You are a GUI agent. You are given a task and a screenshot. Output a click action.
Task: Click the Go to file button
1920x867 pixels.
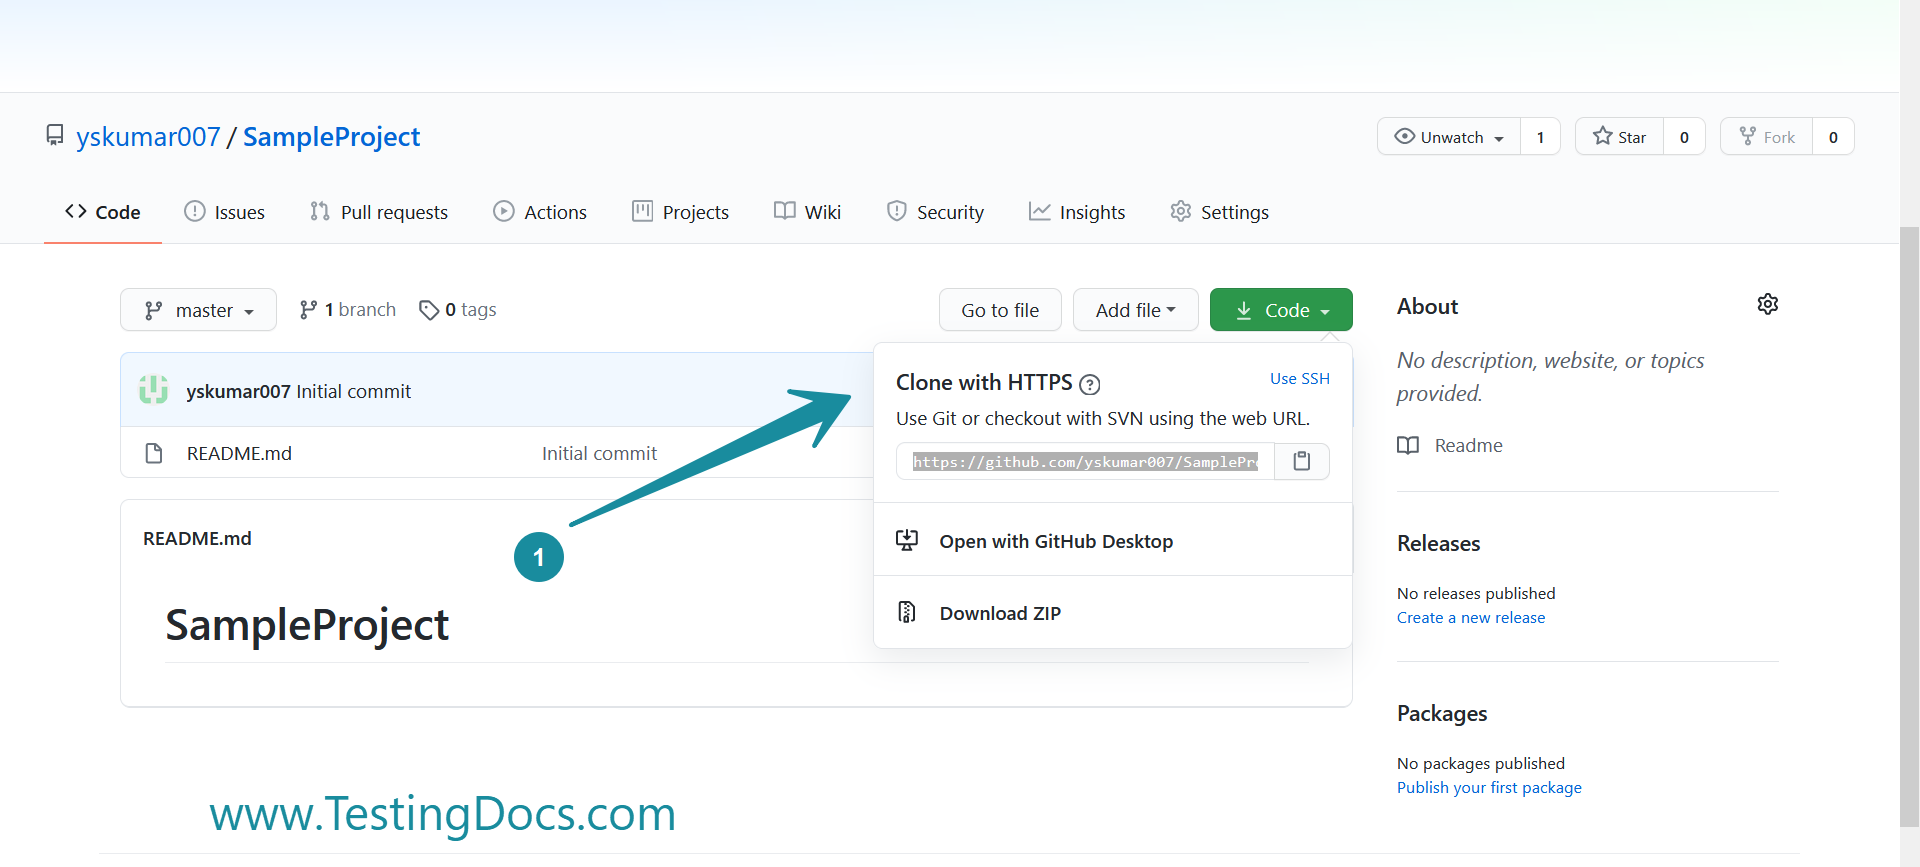1000,310
